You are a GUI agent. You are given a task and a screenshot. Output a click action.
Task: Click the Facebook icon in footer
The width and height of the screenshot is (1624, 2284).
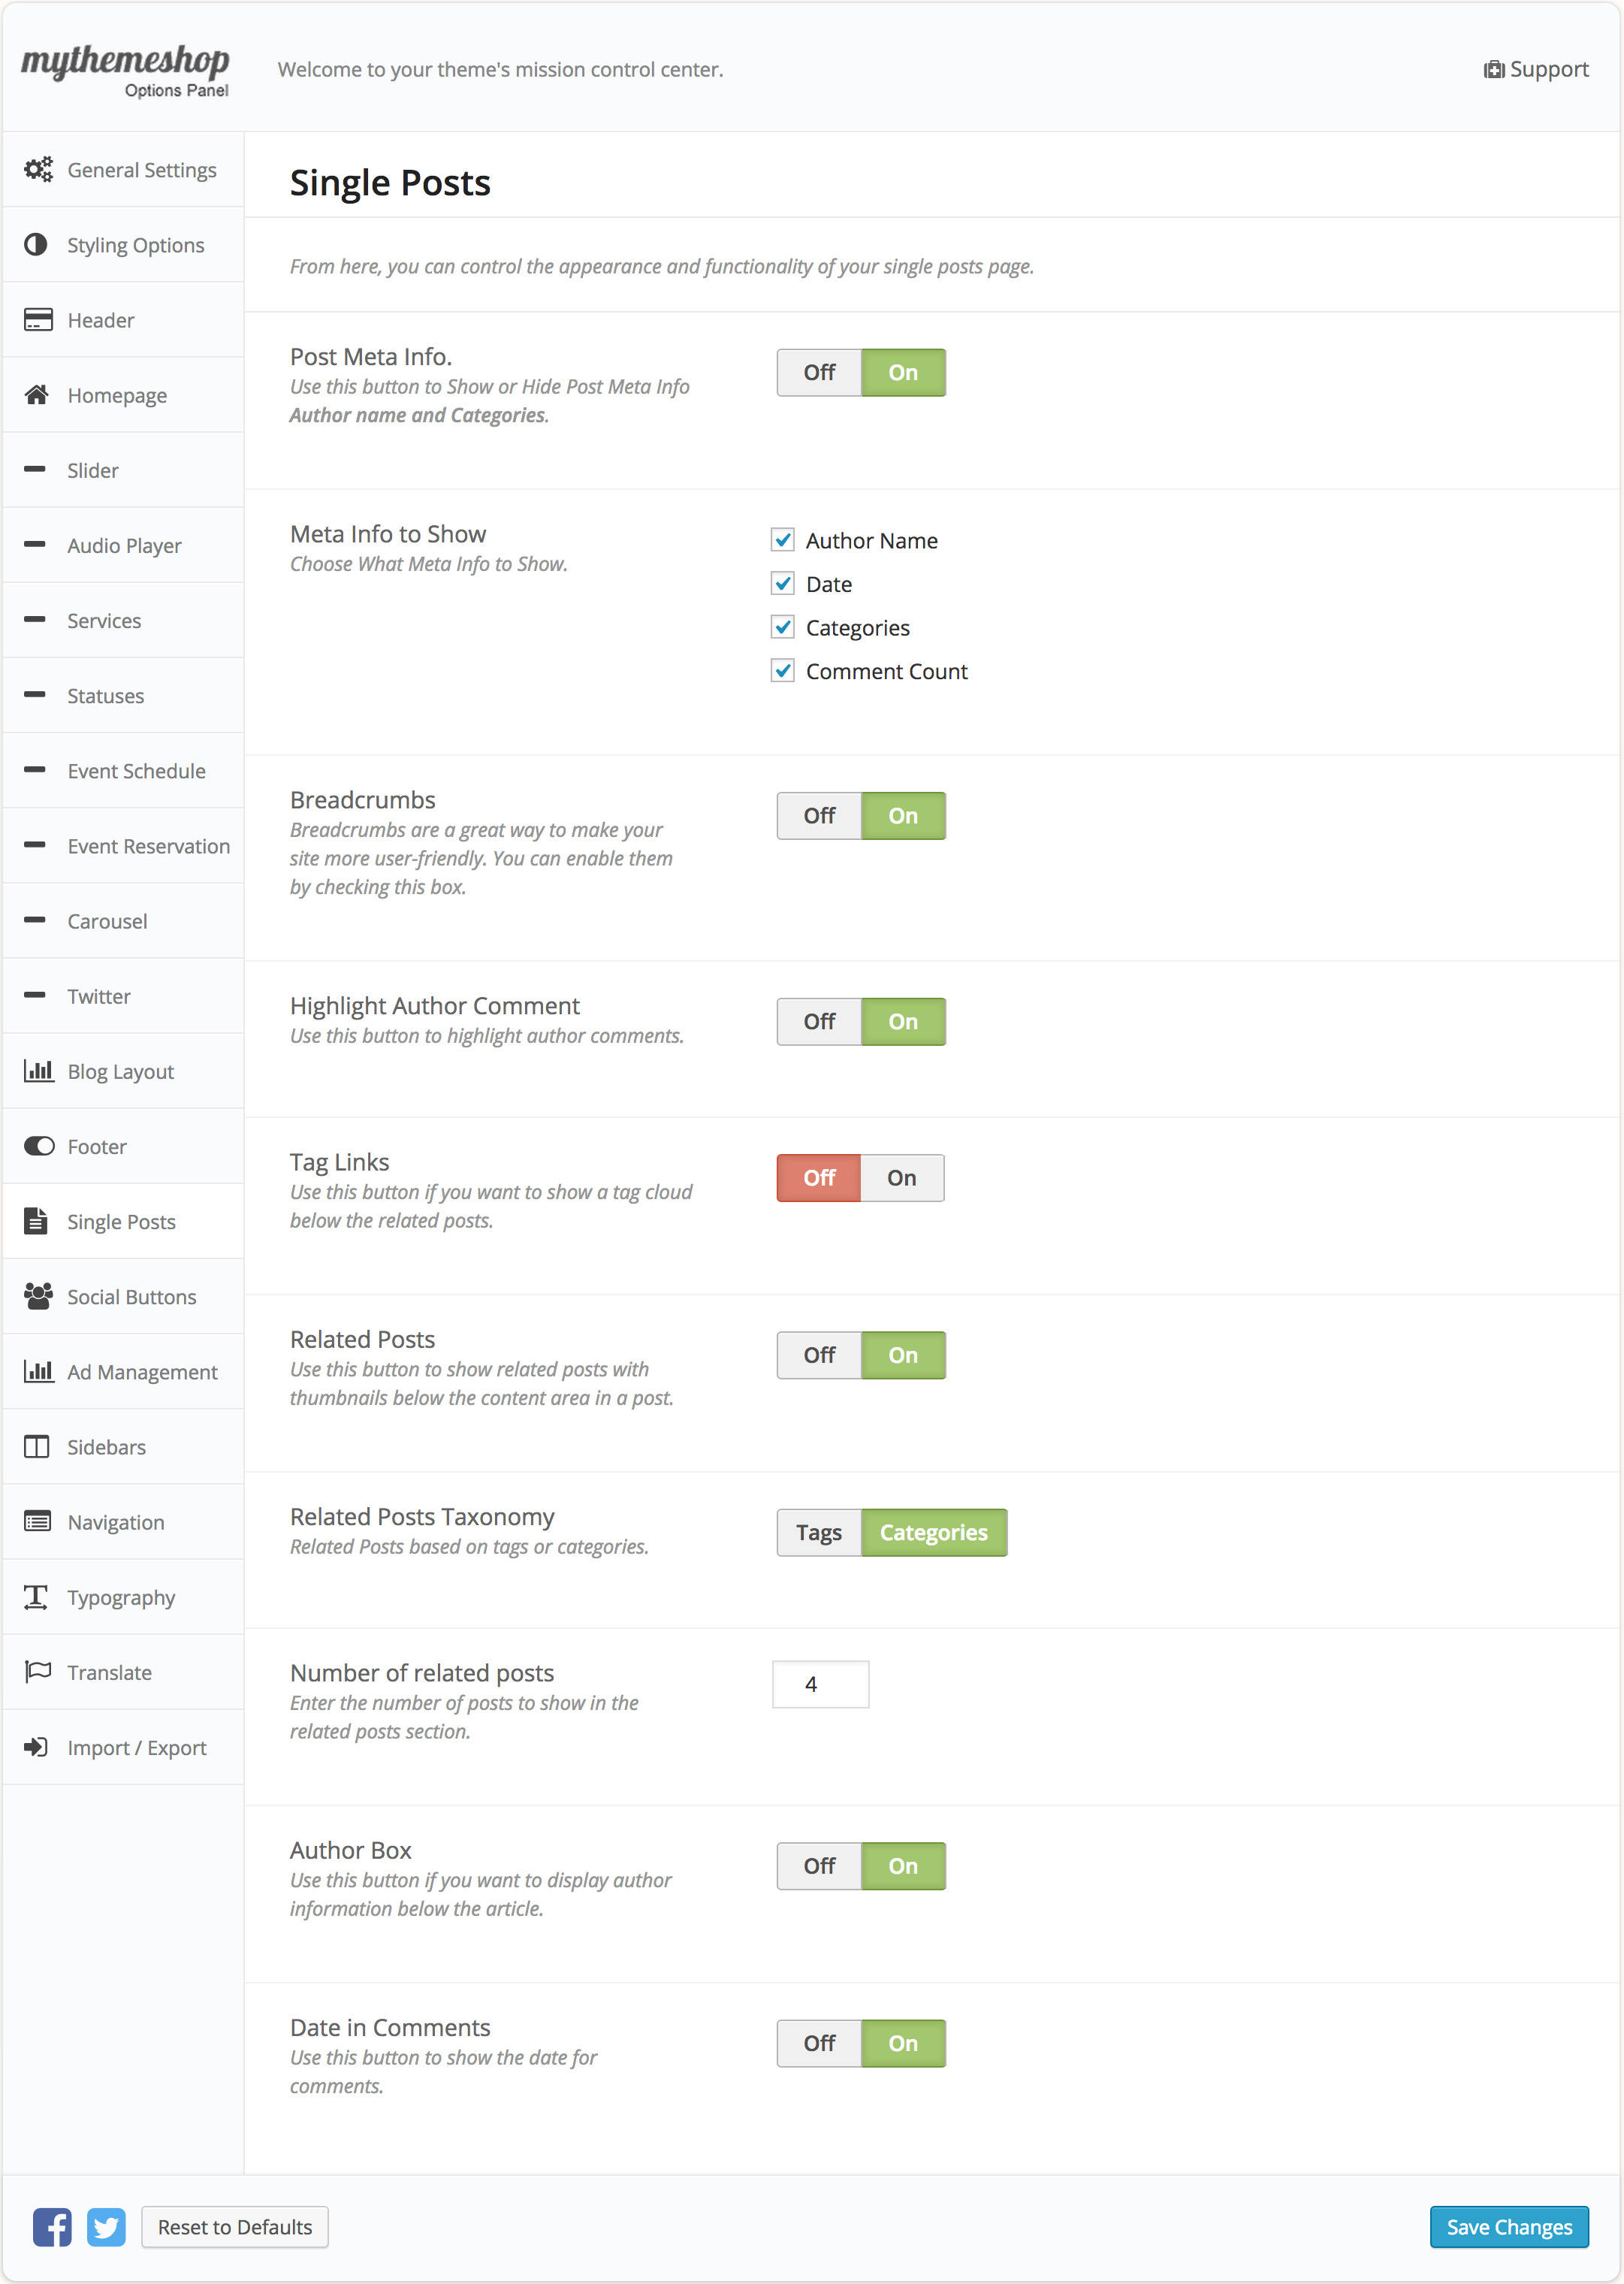point(52,2227)
